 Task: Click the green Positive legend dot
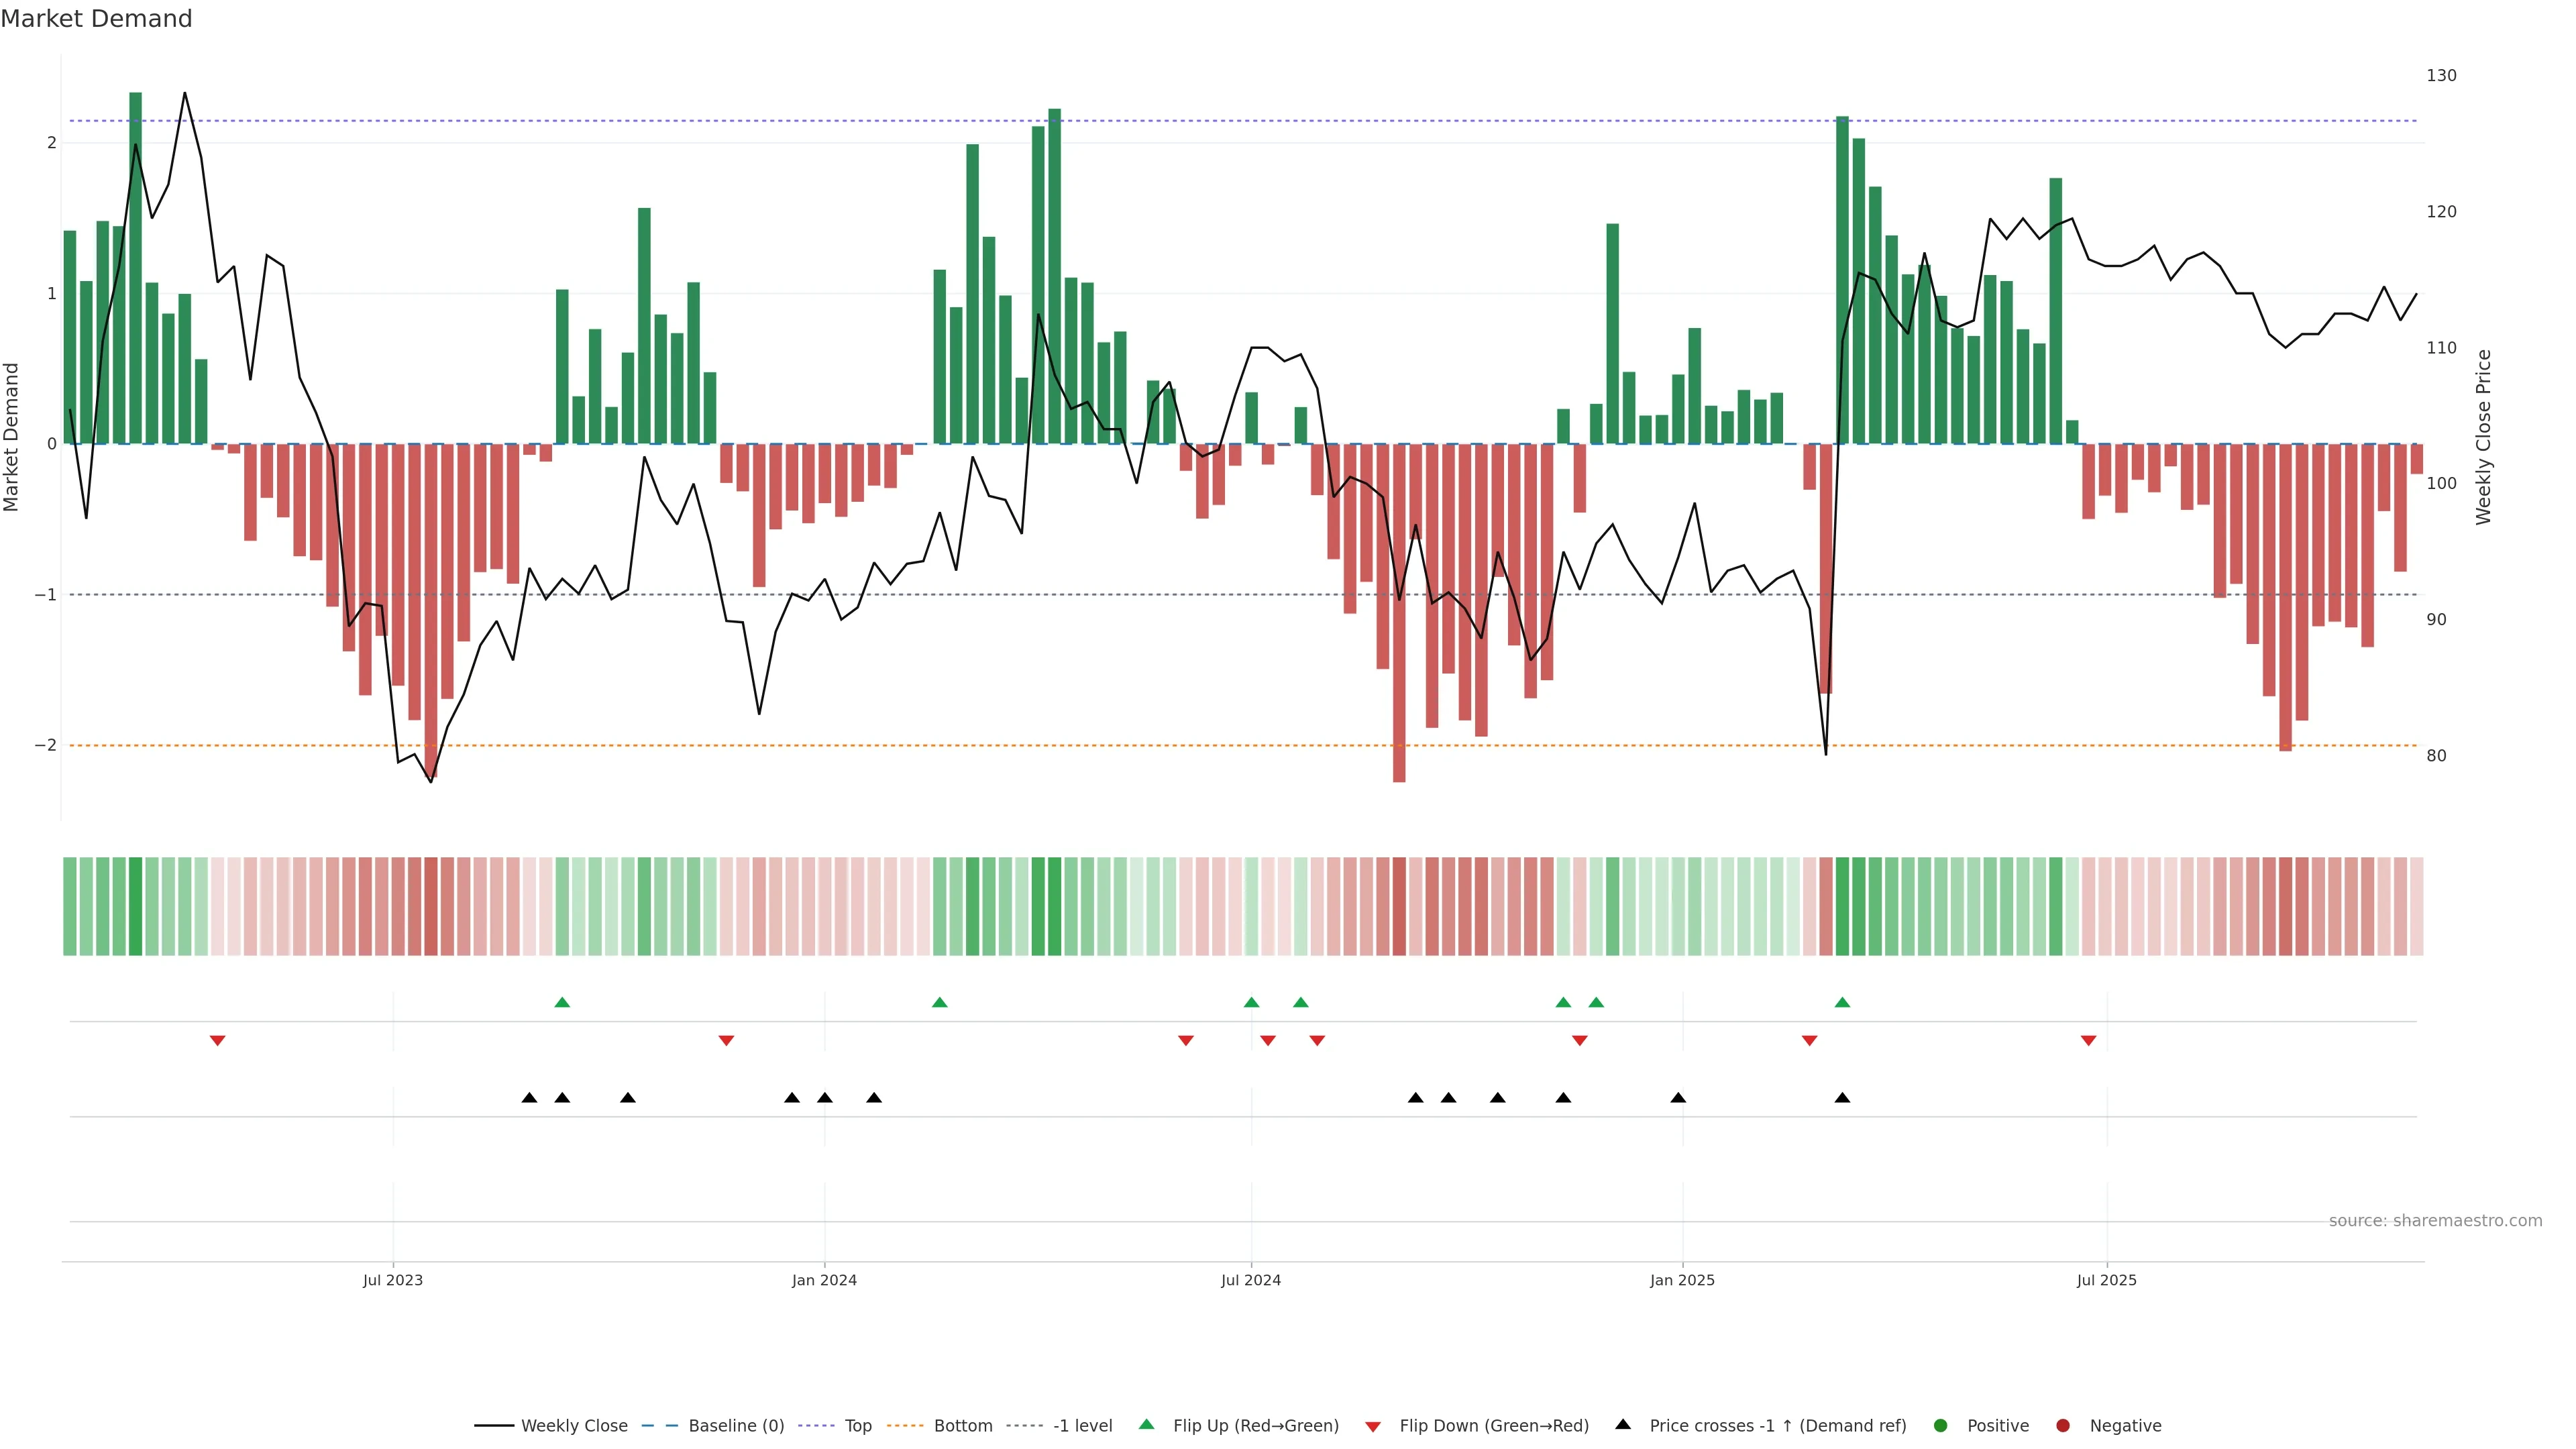pyautogui.click(x=1941, y=1426)
